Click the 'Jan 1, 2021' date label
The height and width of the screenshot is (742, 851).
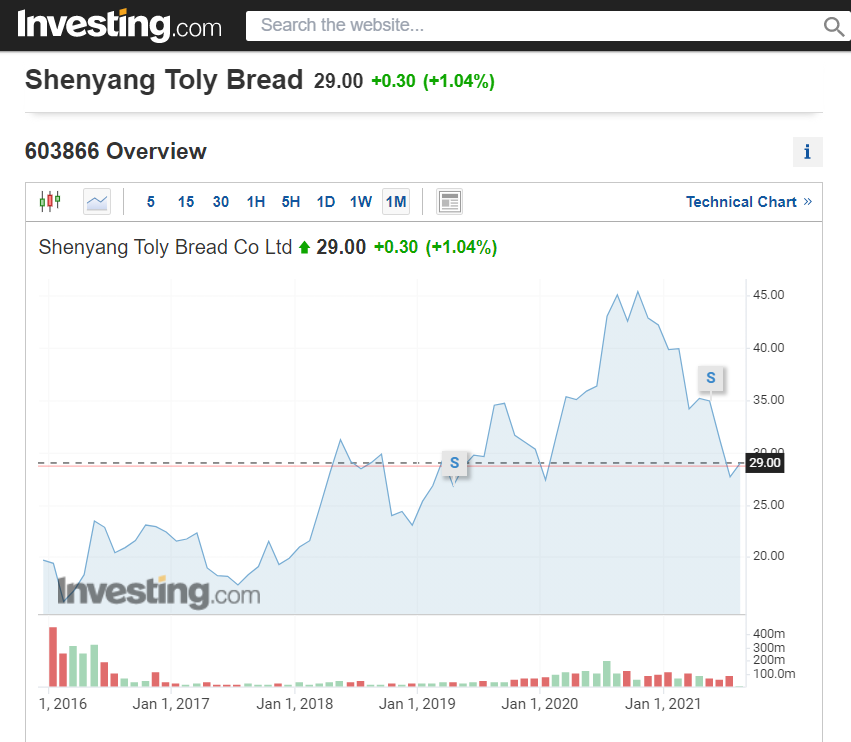tap(663, 704)
